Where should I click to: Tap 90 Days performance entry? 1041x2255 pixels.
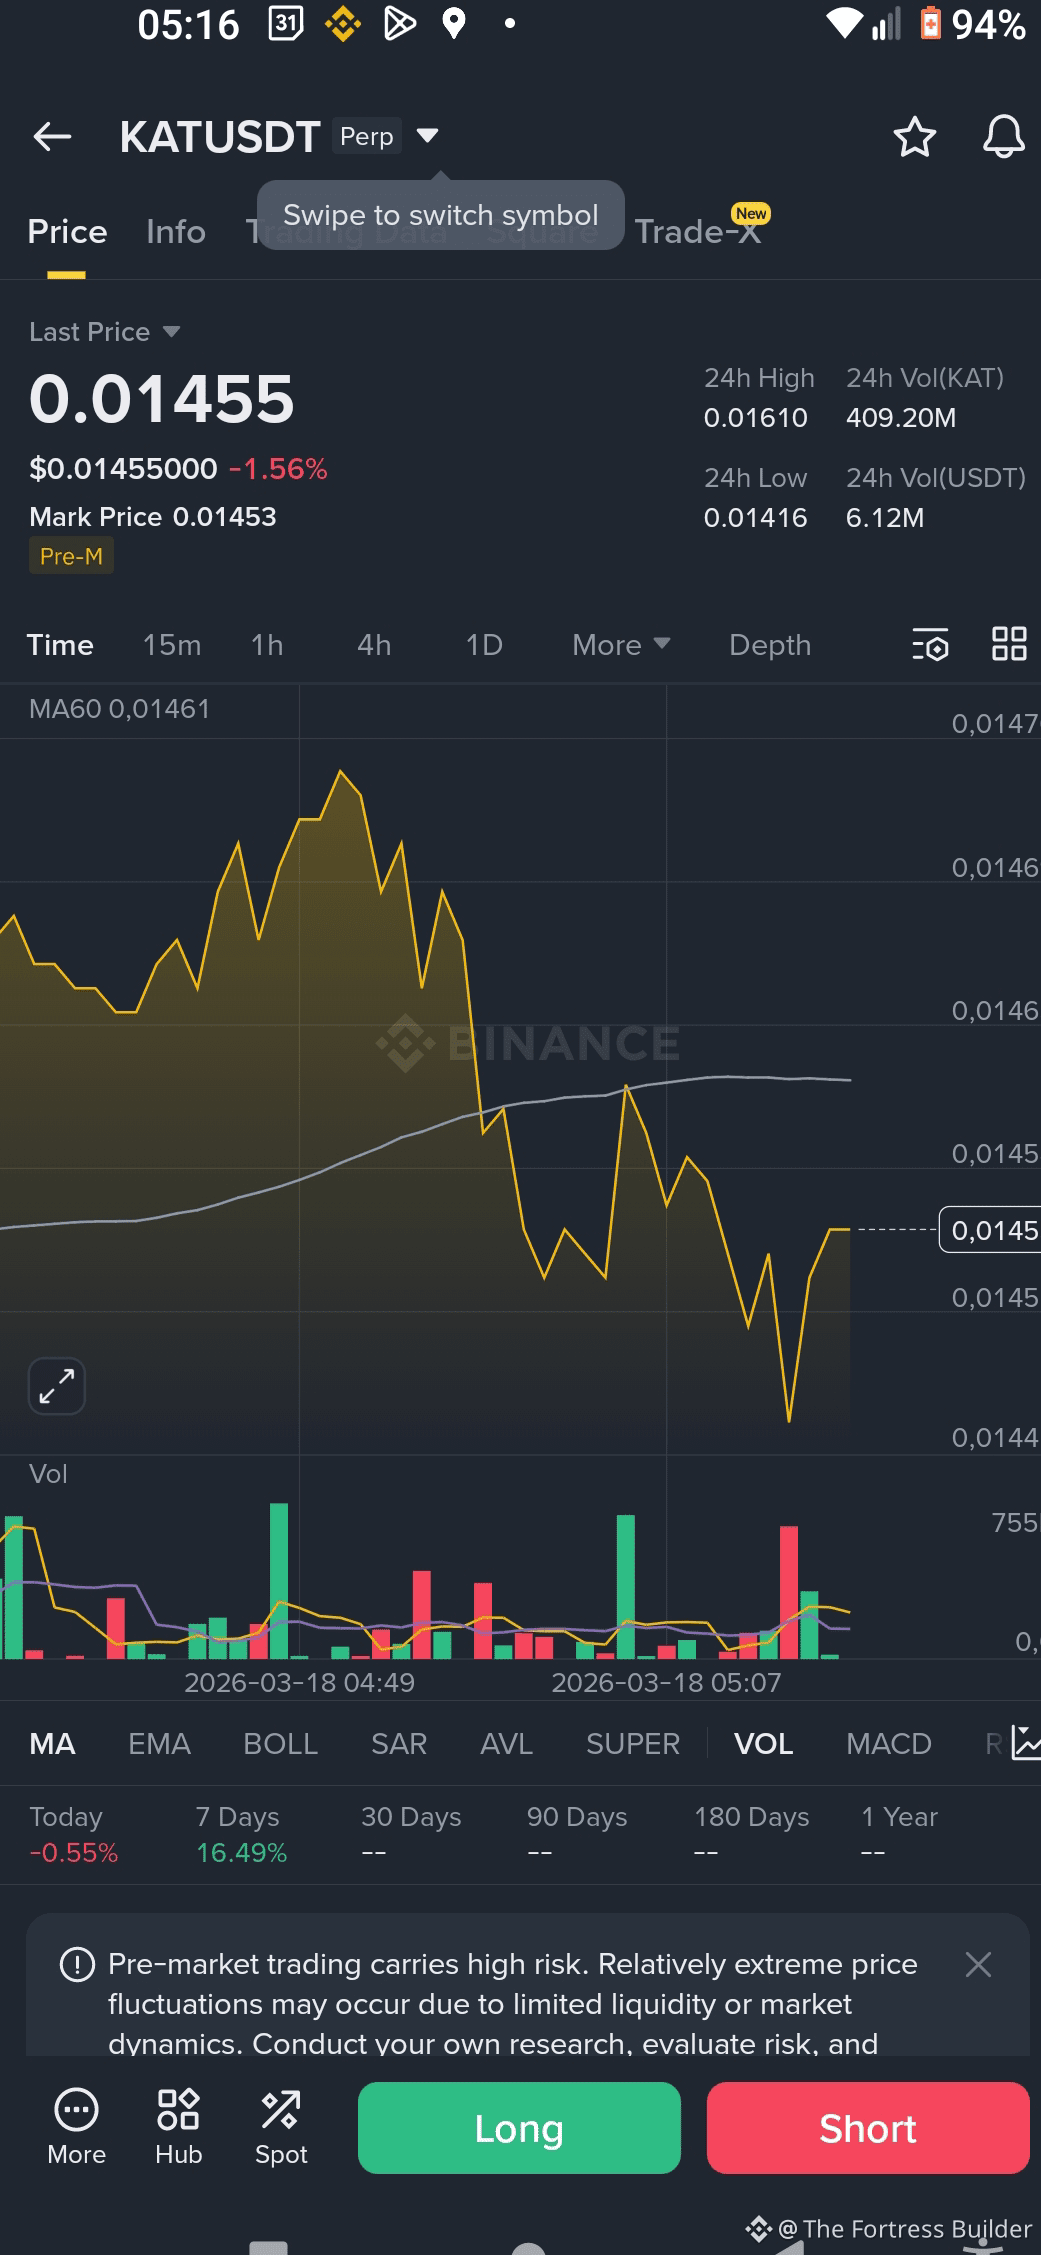tap(577, 1834)
